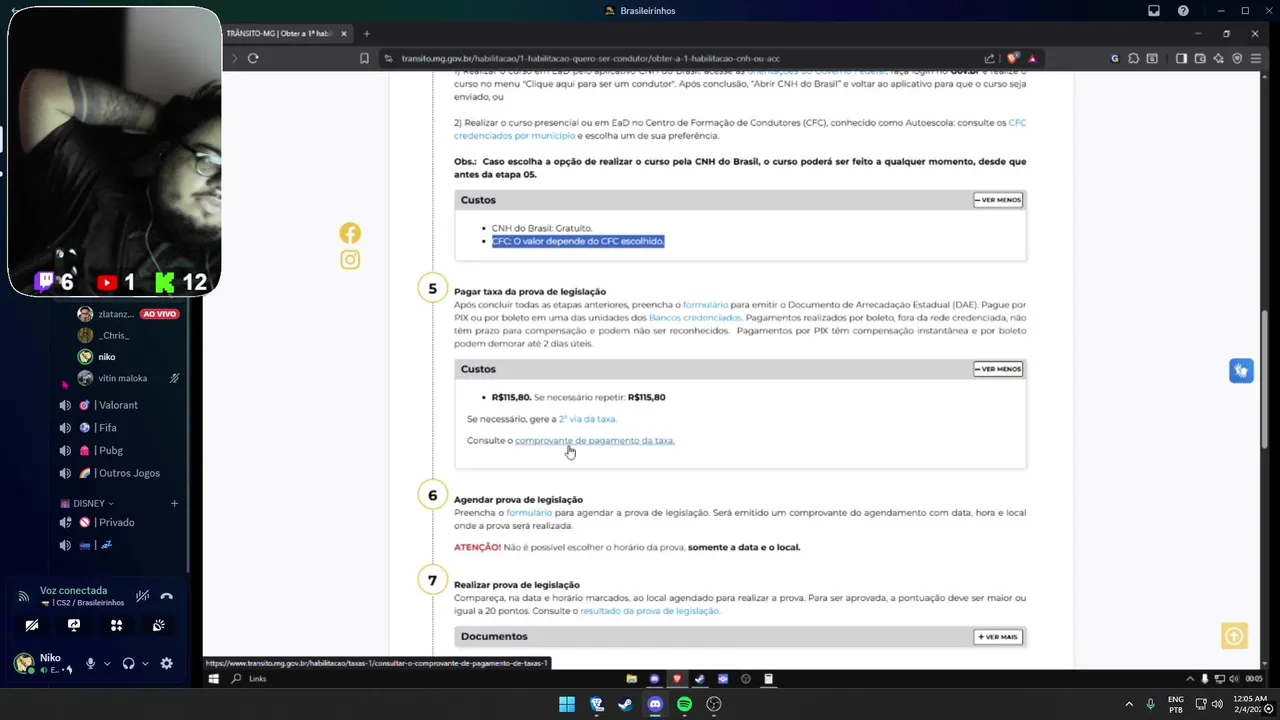Deafen Discord headphones
This screenshot has width=1280, height=720.
click(x=128, y=663)
